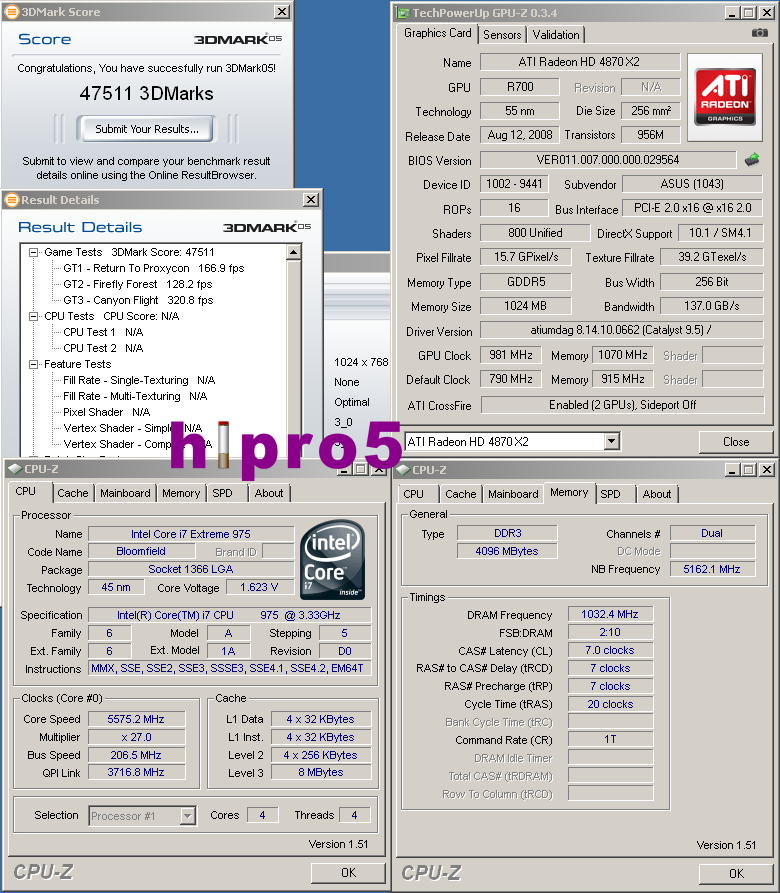Click the Driver Version field
Image resolution: width=780 pixels, height=893 pixels.
(621, 330)
